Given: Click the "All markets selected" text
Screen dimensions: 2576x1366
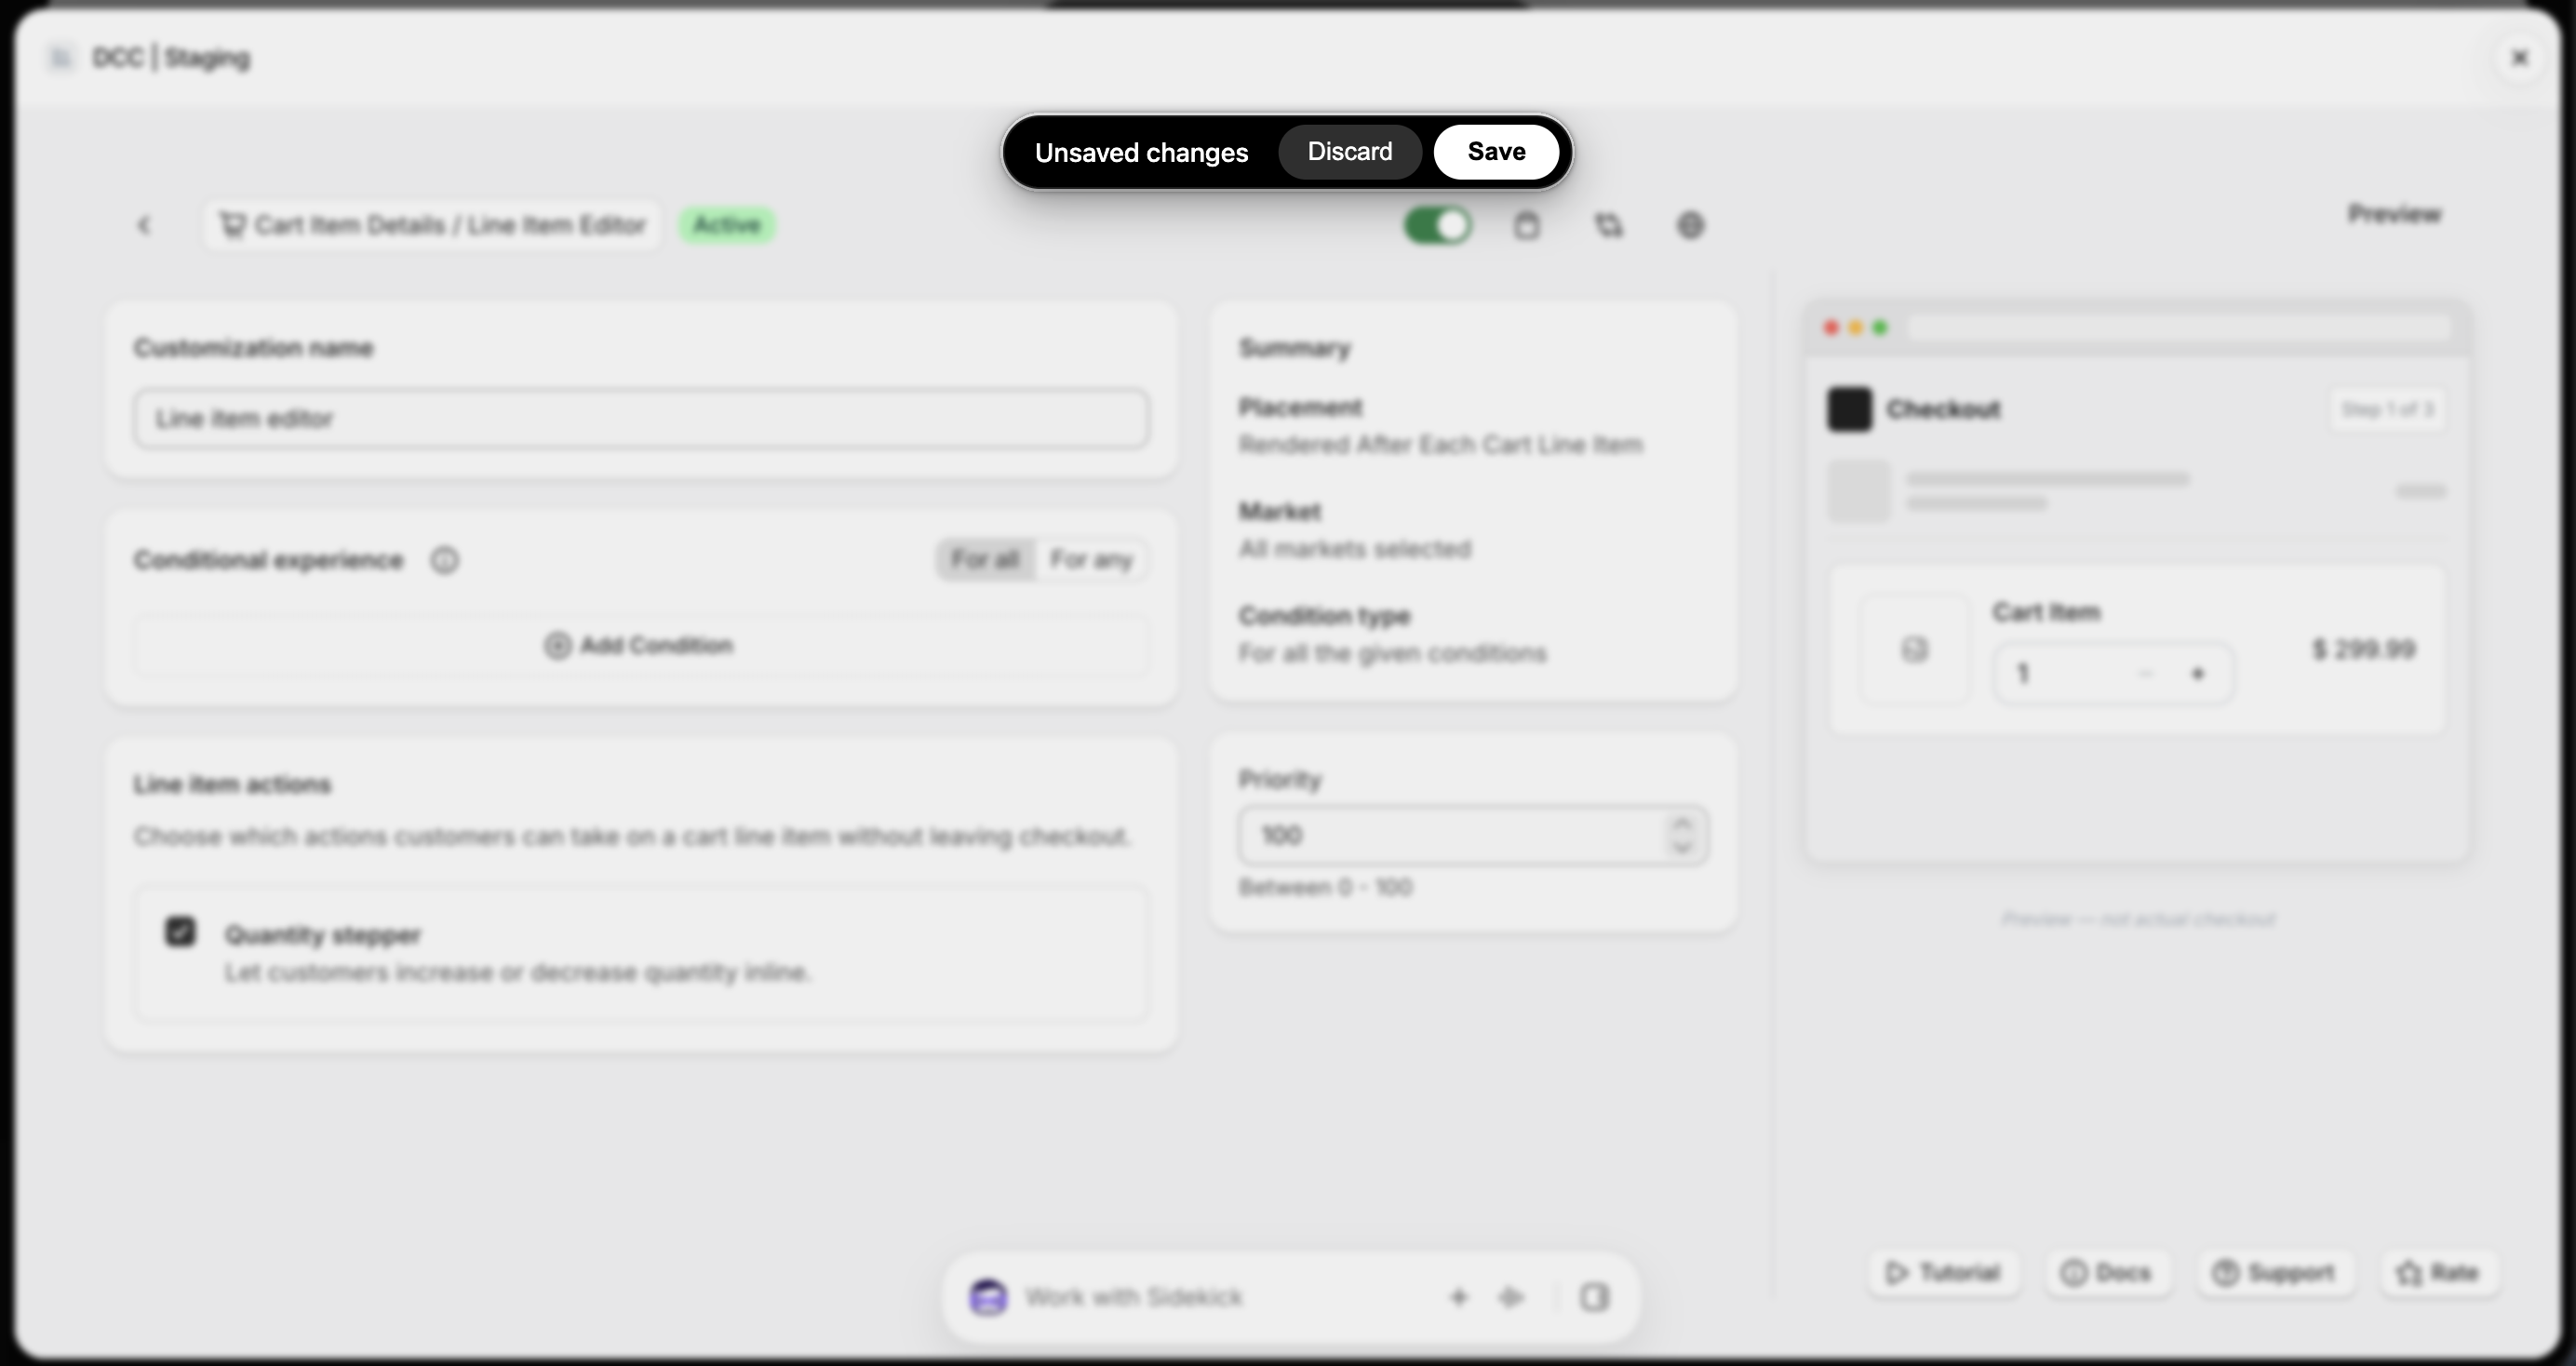Looking at the screenshot, I should [x=1355, y=549].
